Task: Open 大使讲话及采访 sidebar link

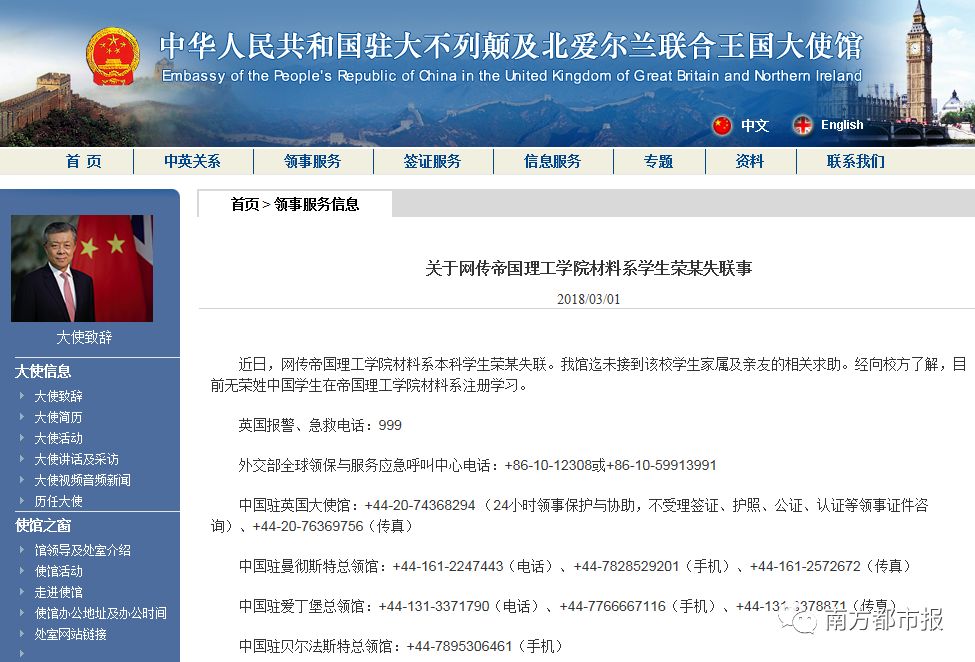Action: pyautogui.click(x=76, y=459)
